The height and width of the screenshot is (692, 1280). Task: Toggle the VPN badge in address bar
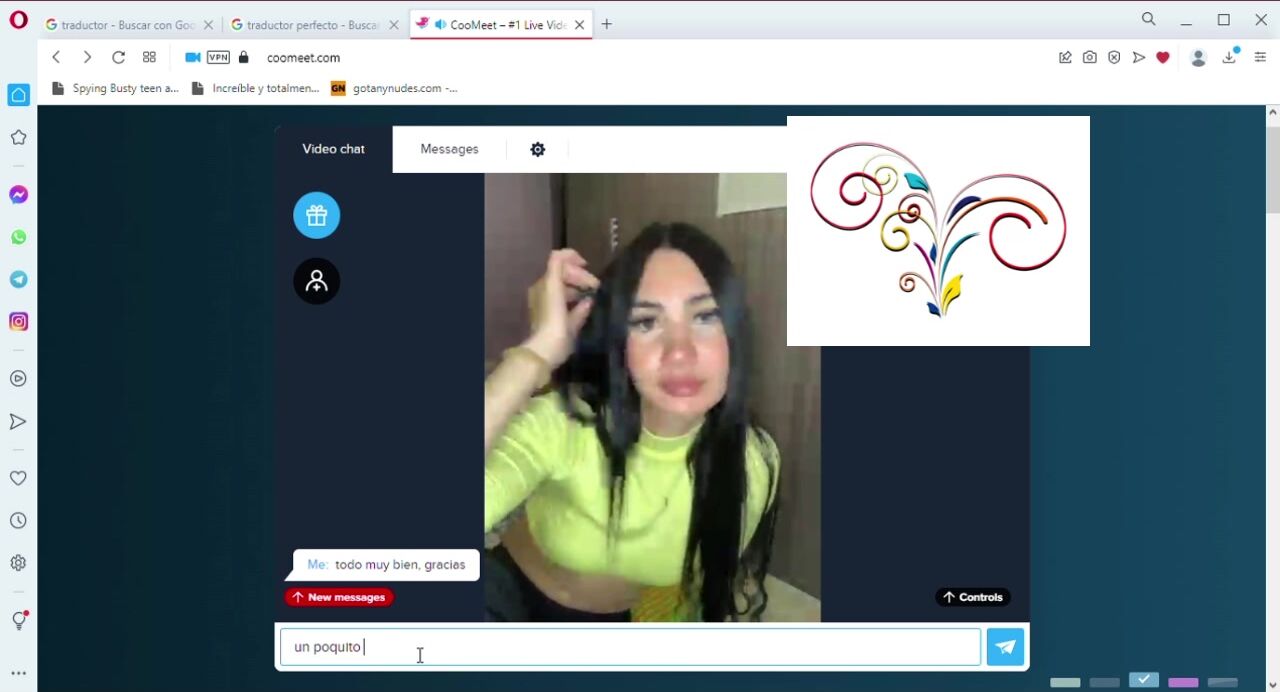tap(218, 57)
